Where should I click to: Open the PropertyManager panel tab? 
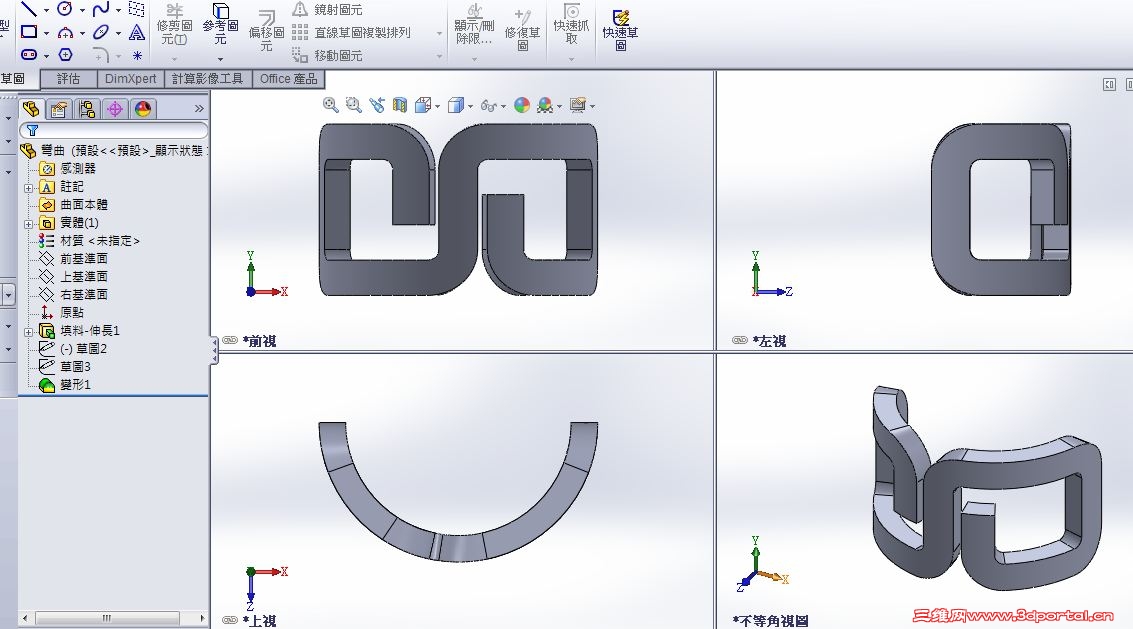[x=59, y=109]
